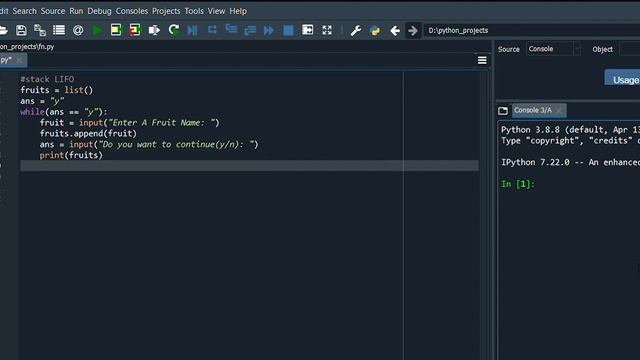The height and width of the screenshot is (360, 640).
Task: Open the Search menu
Action: [24, 11]
